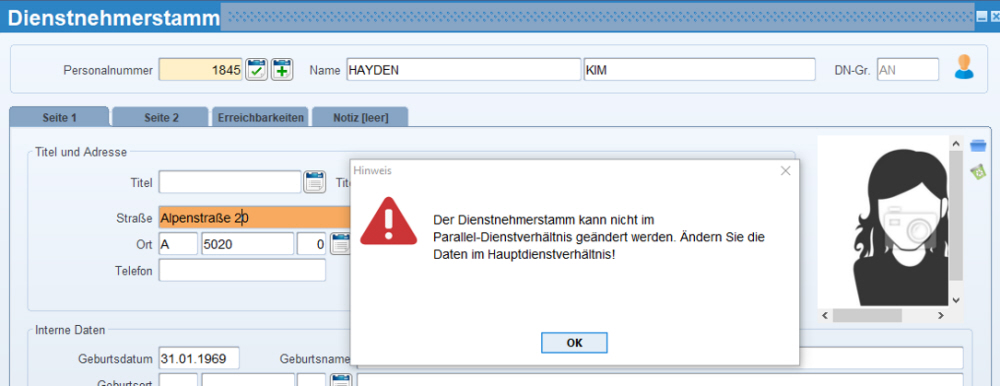Click the postal code field showing 5020
The height and width of the screenshot is (386, 1000).
(247, 244)
